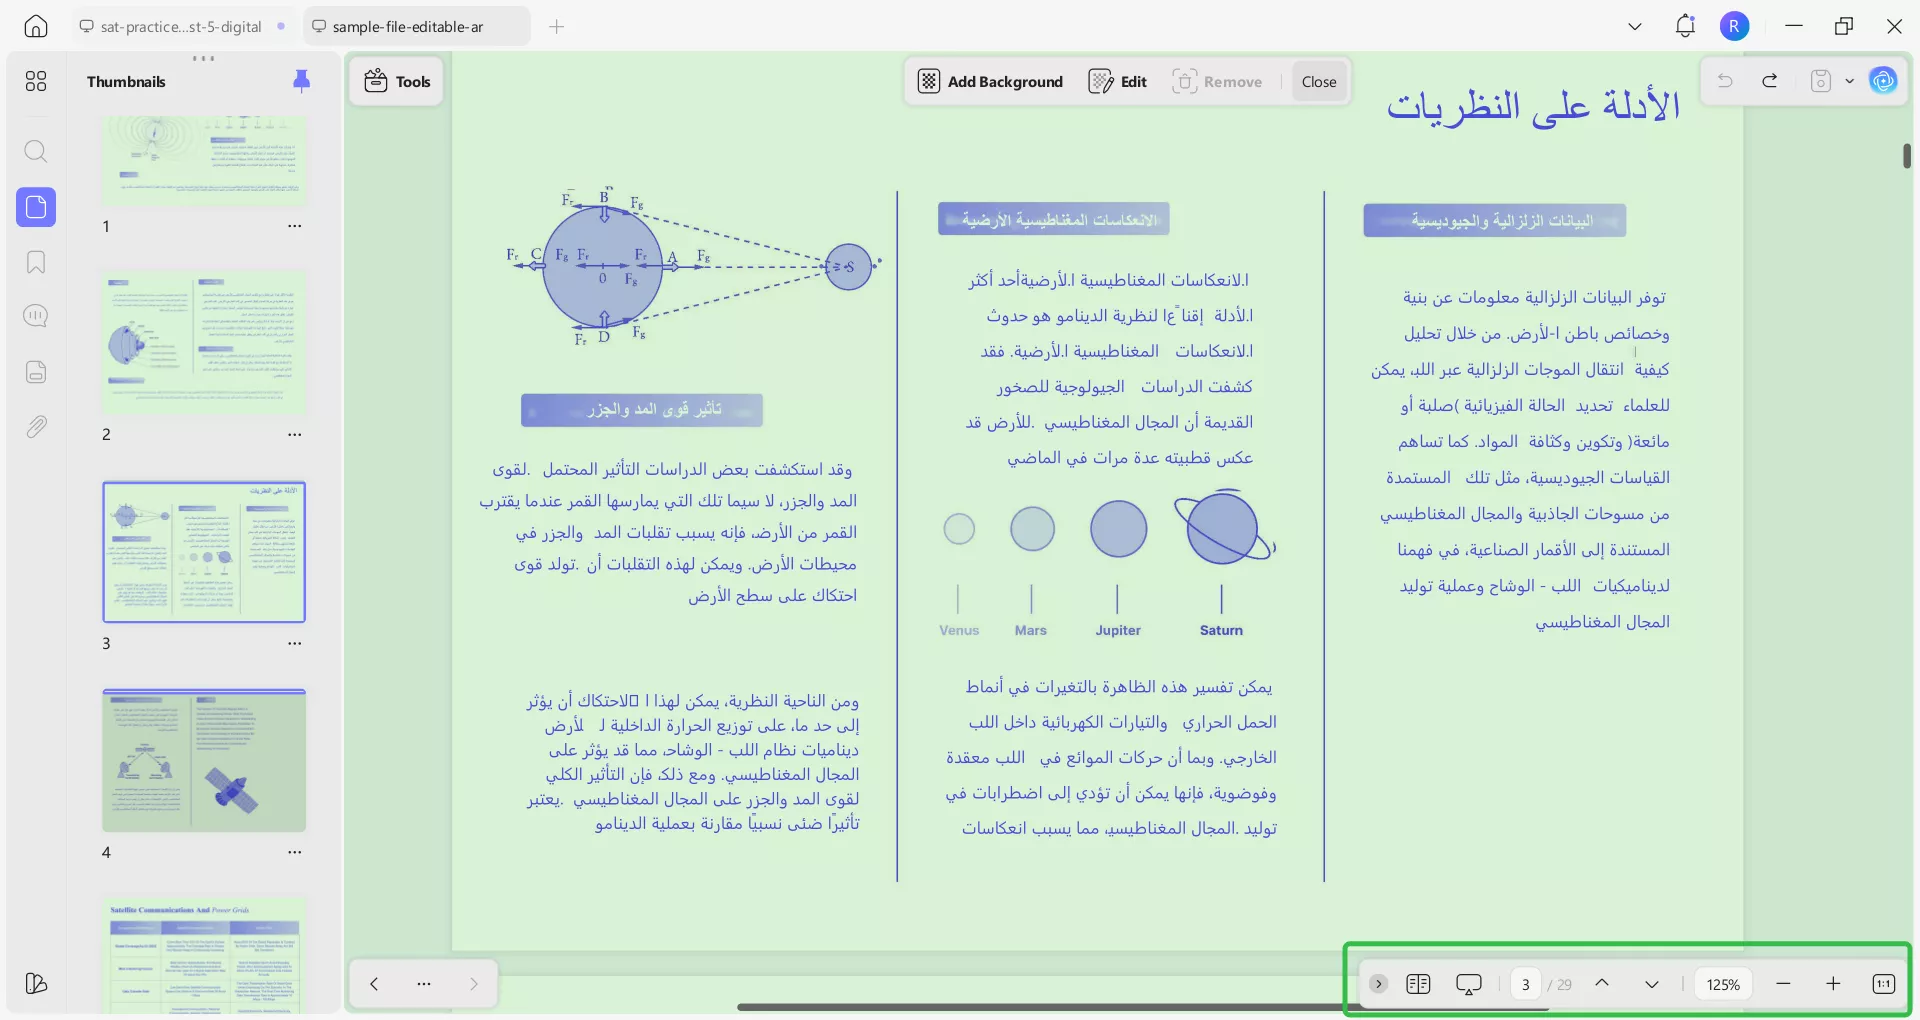Open the Comments panel
The image size is (1920, 1020).
click(x=36, y=316)
